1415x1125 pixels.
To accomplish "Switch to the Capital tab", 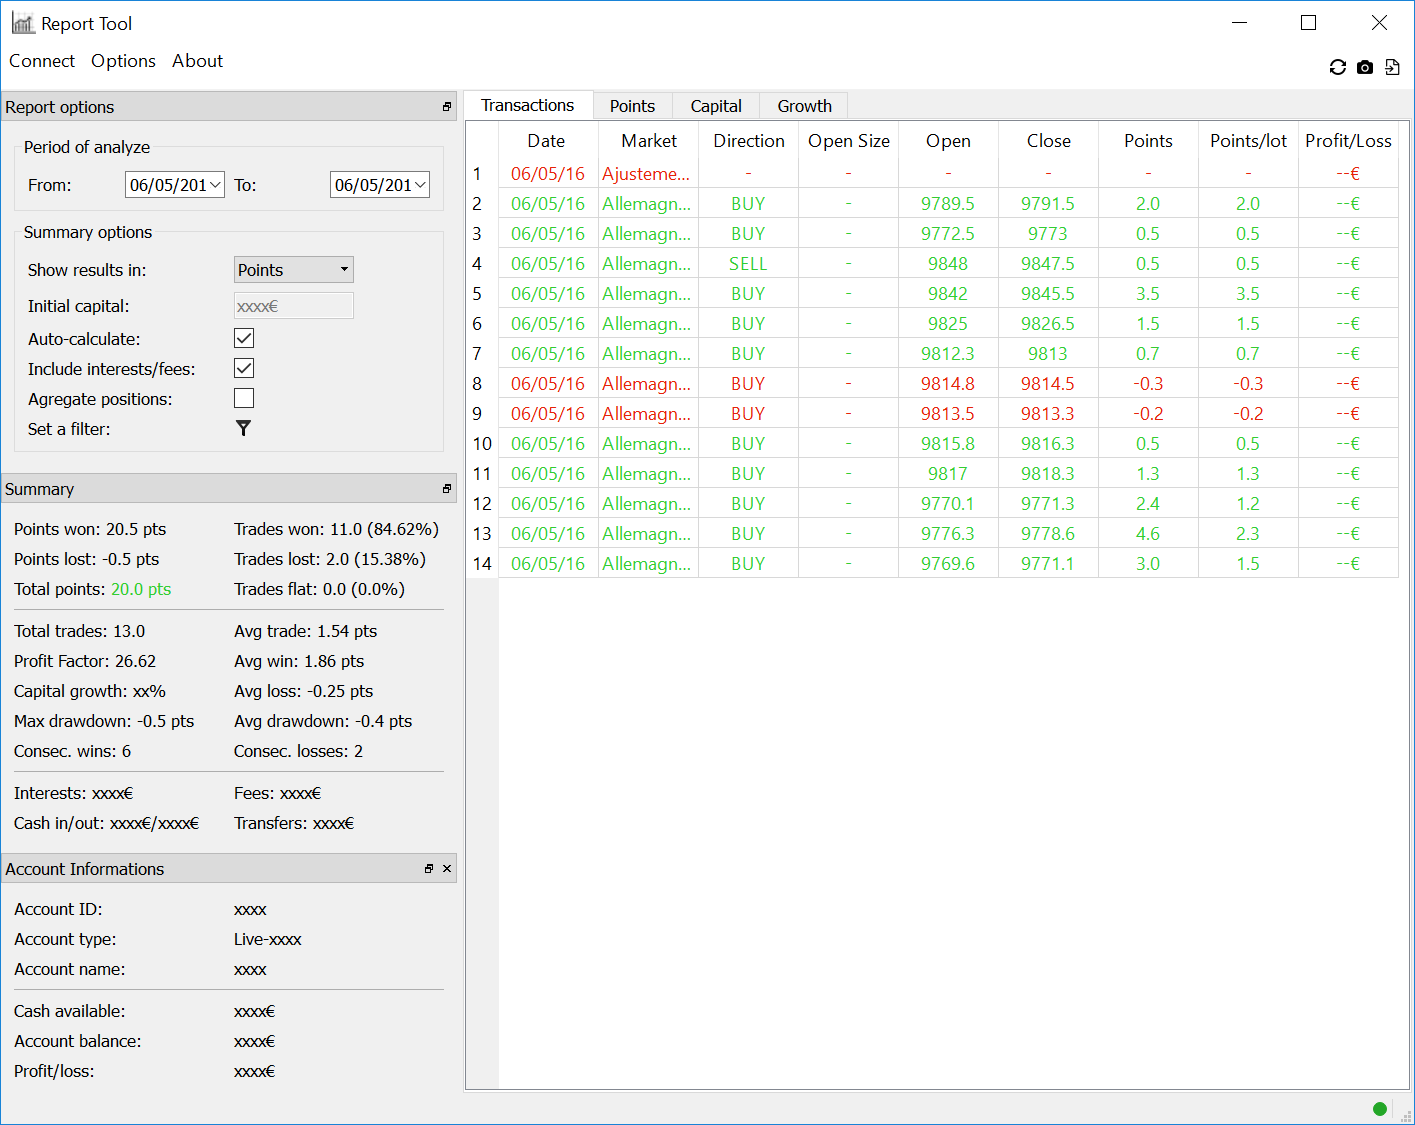I will click(x=716, y=106).
